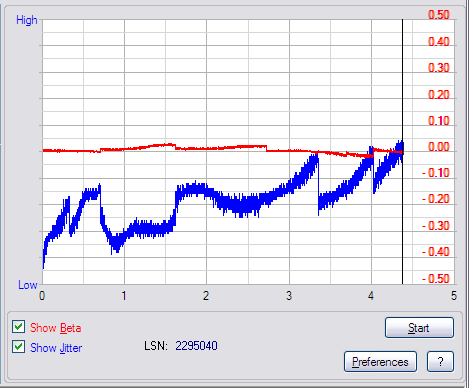The image size is (469, 388).
Task: Click the LSN value 2295040
Action: point(196,346)
